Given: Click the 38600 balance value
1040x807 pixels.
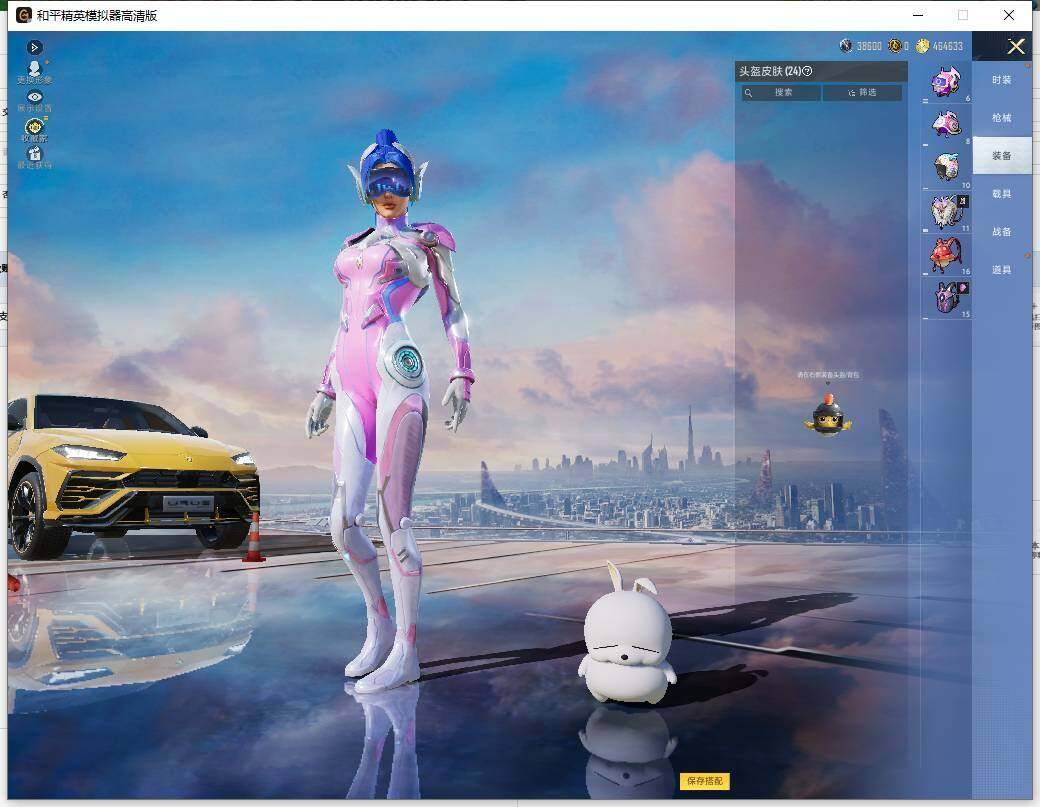Looking at the screenshot, I should click(870, 46).
